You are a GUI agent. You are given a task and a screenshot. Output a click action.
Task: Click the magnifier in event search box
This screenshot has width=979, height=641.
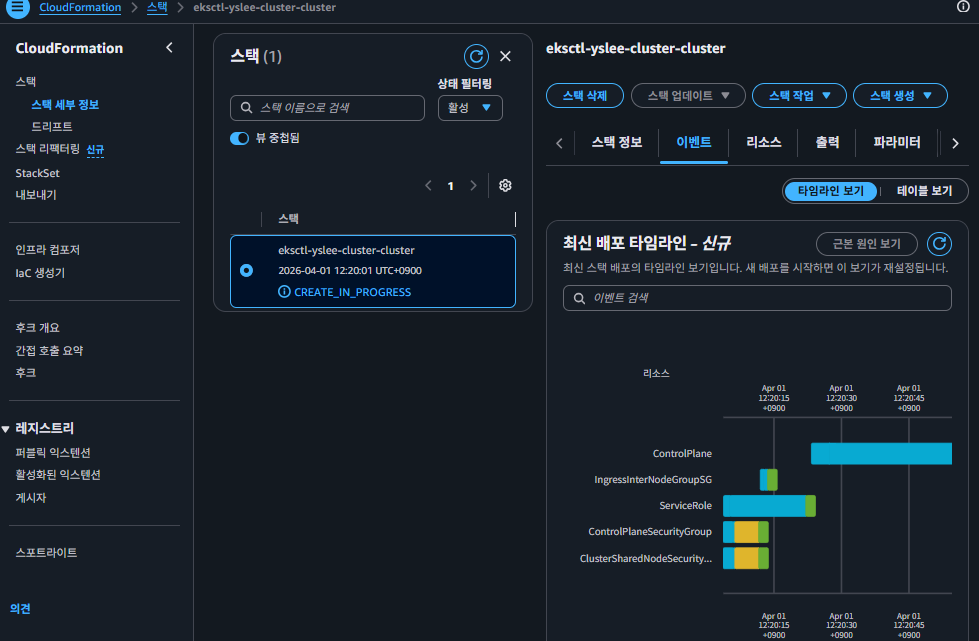point(579,298)
